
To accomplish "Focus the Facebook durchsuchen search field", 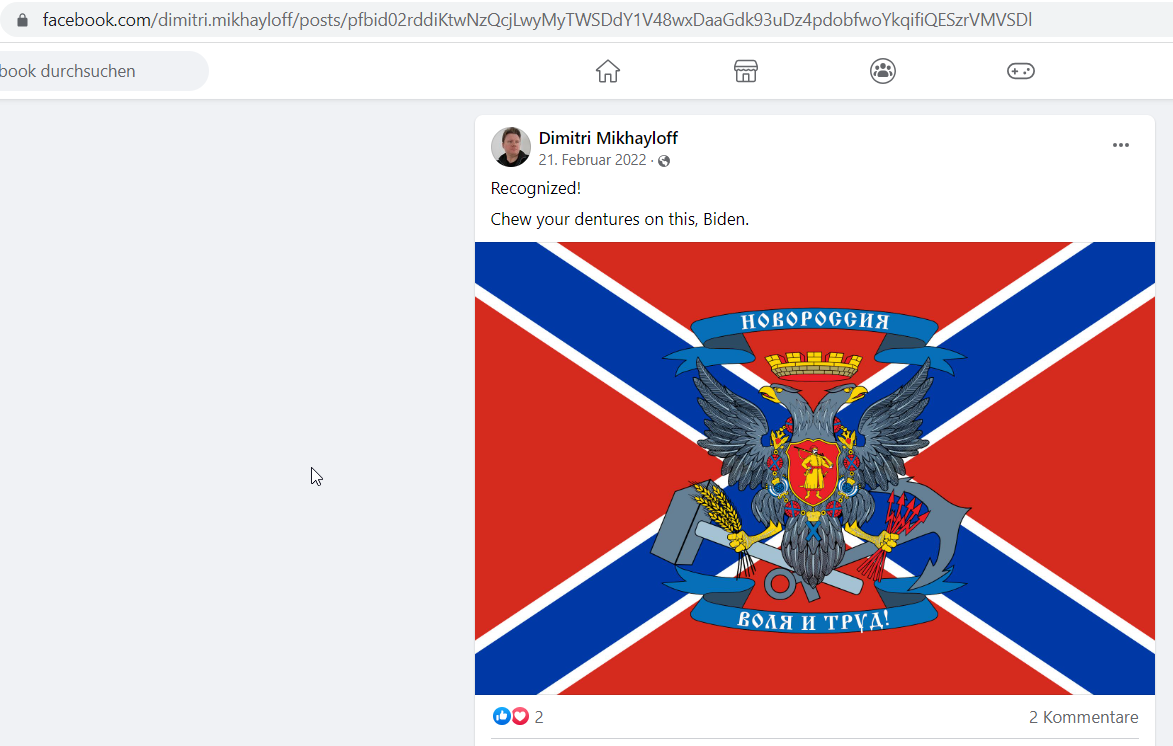I will [104, 71].
